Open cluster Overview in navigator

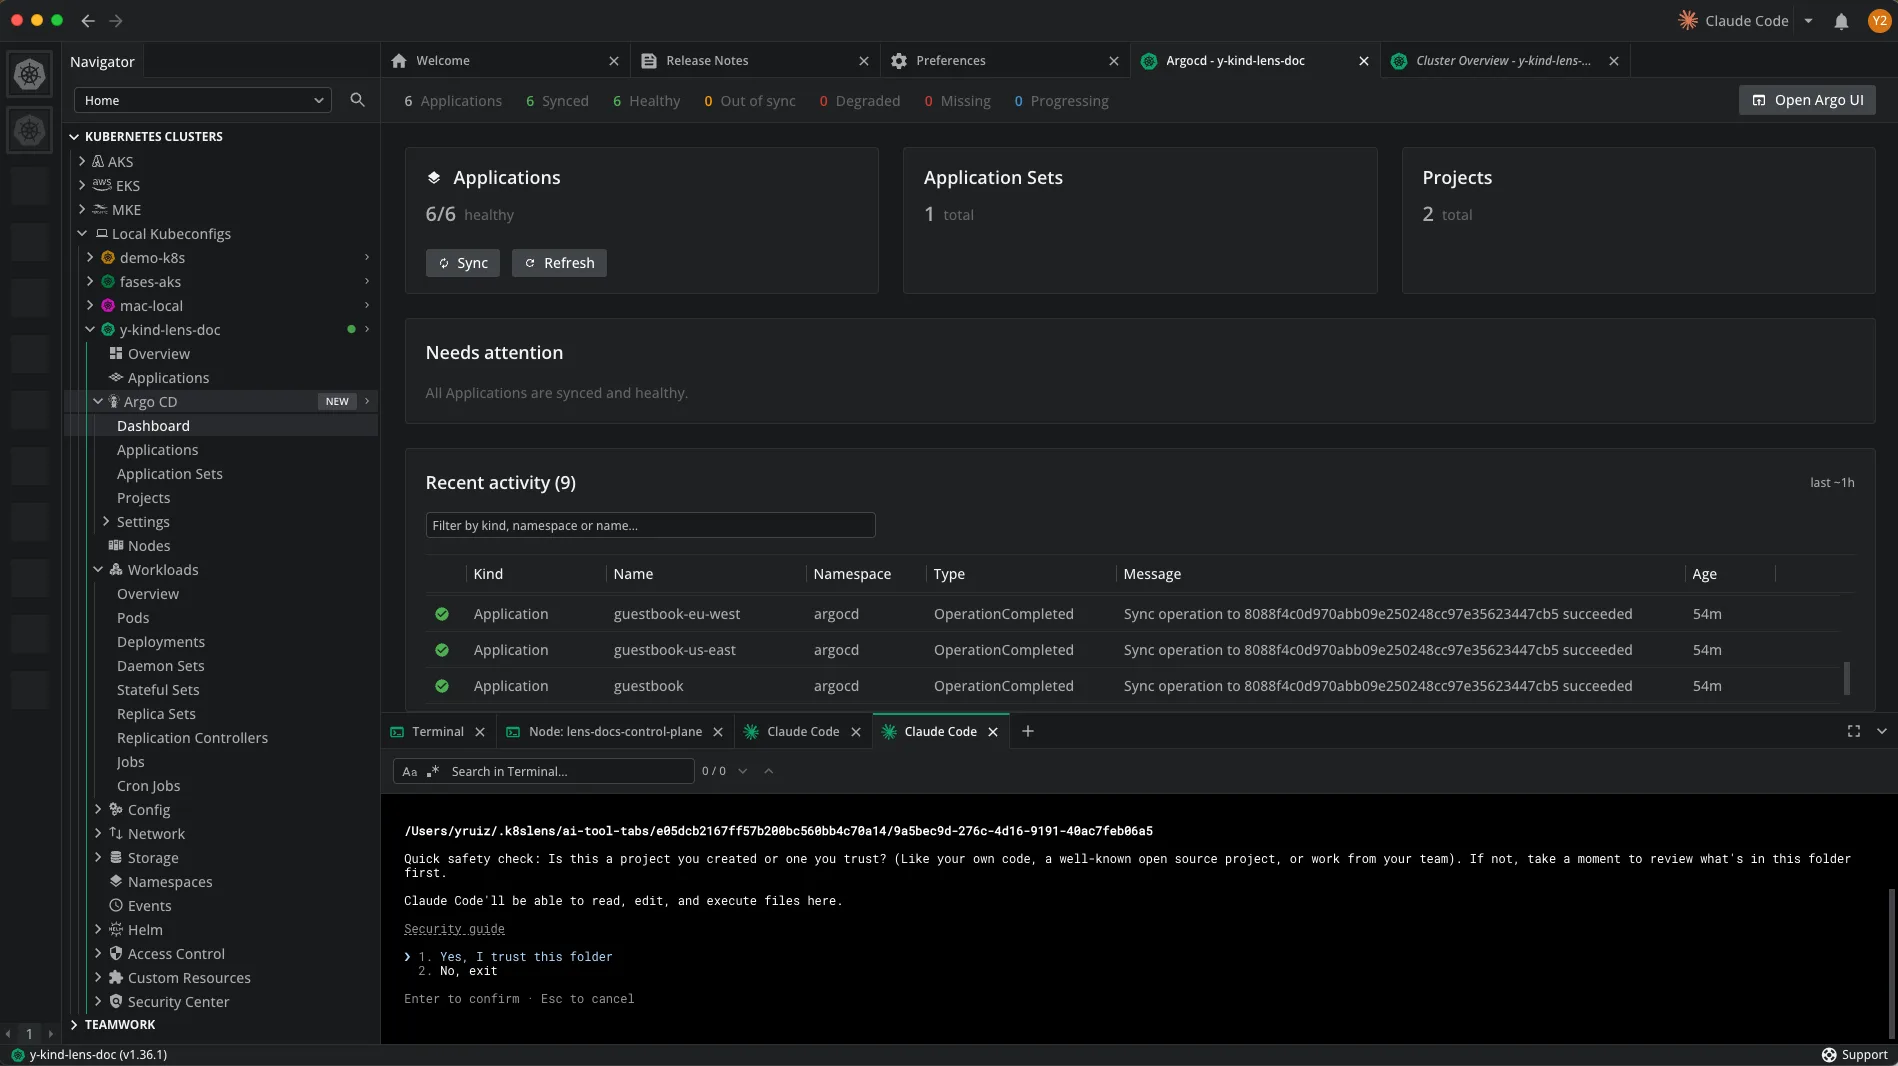tap(158, 354)
